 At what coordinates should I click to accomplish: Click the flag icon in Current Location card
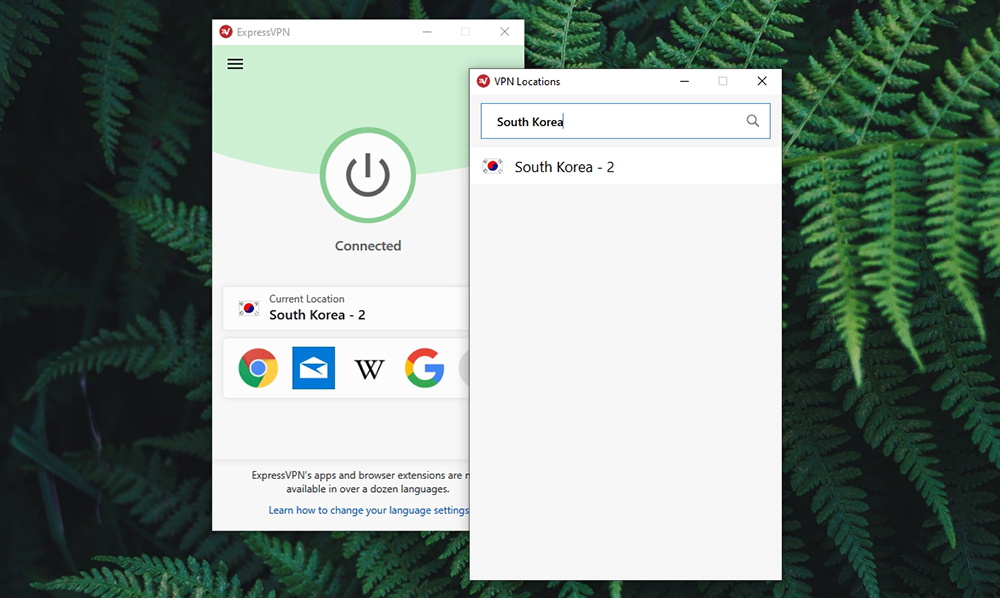tap(249, 308)
